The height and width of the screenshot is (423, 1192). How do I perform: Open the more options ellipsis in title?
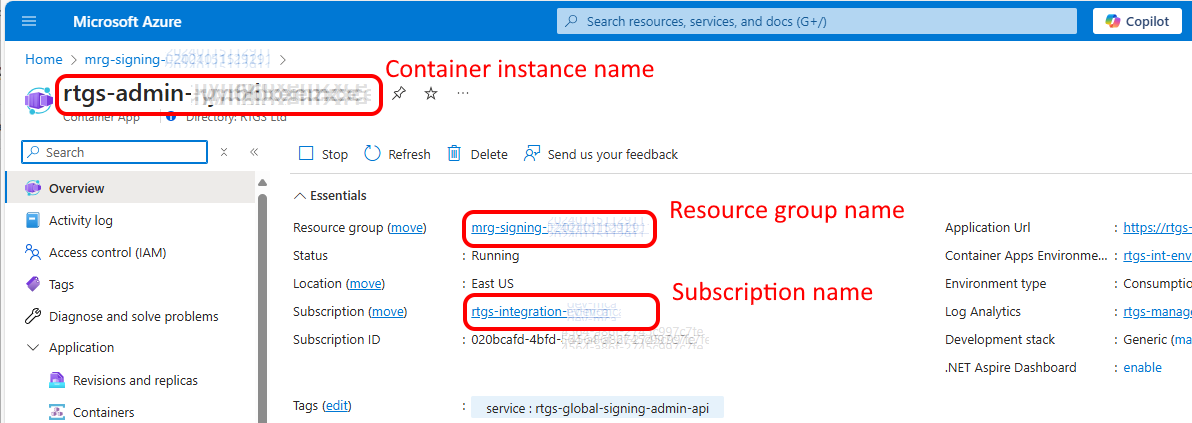pyautogui.click(x=463, y=94)
